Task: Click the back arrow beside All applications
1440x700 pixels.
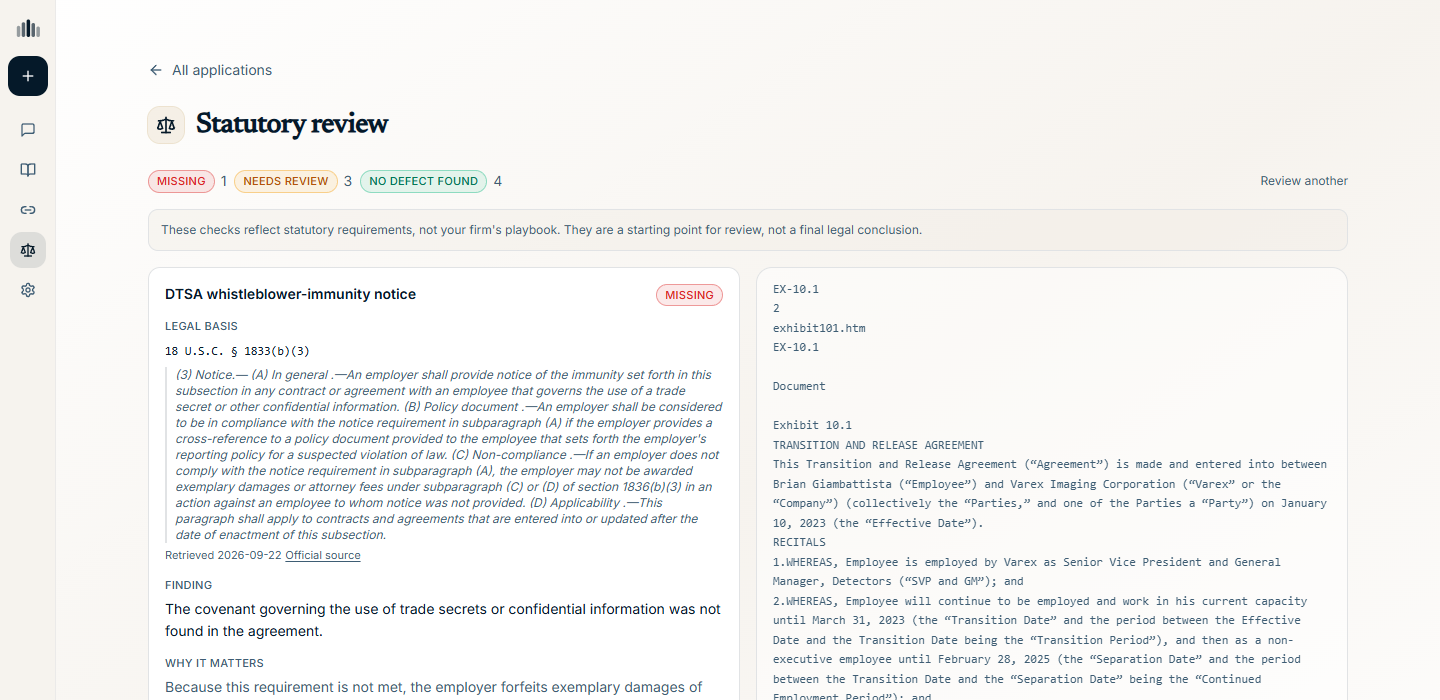Action: [x=155, y=70]
